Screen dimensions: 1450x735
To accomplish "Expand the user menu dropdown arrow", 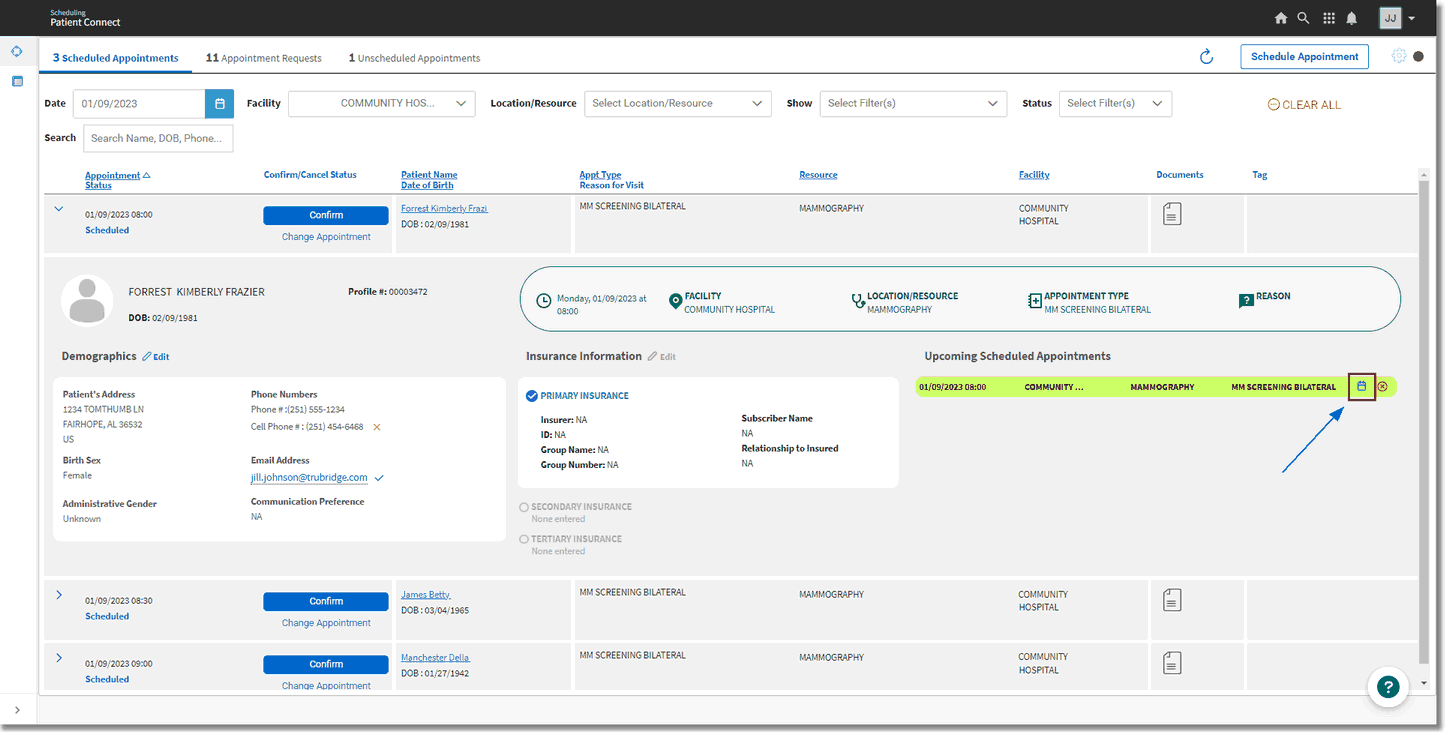I will point(1411,19).
